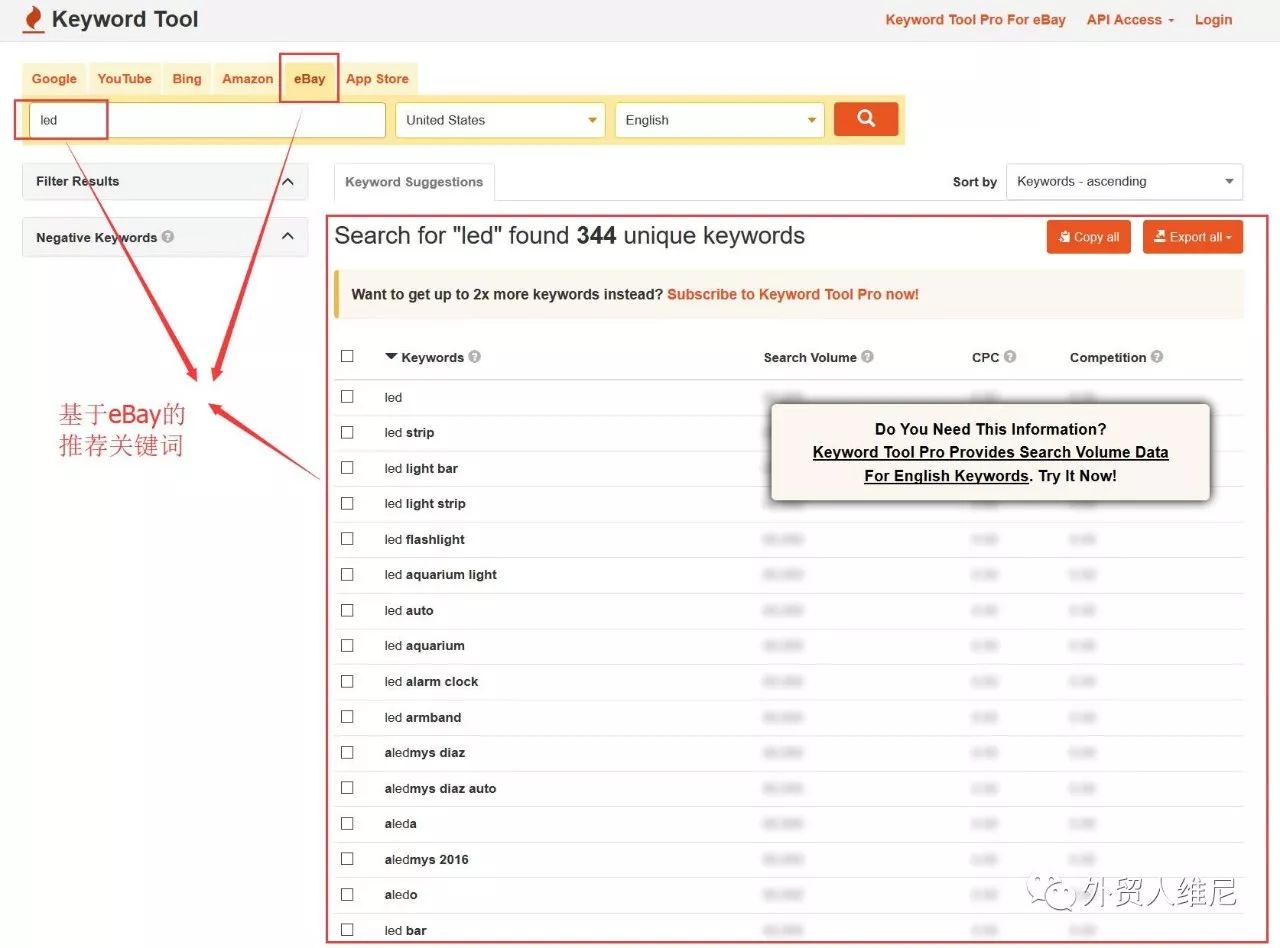Viewport: 1280px width, 948px height.
Task: Switch to the Bing tab
Action: coord(187,79)
